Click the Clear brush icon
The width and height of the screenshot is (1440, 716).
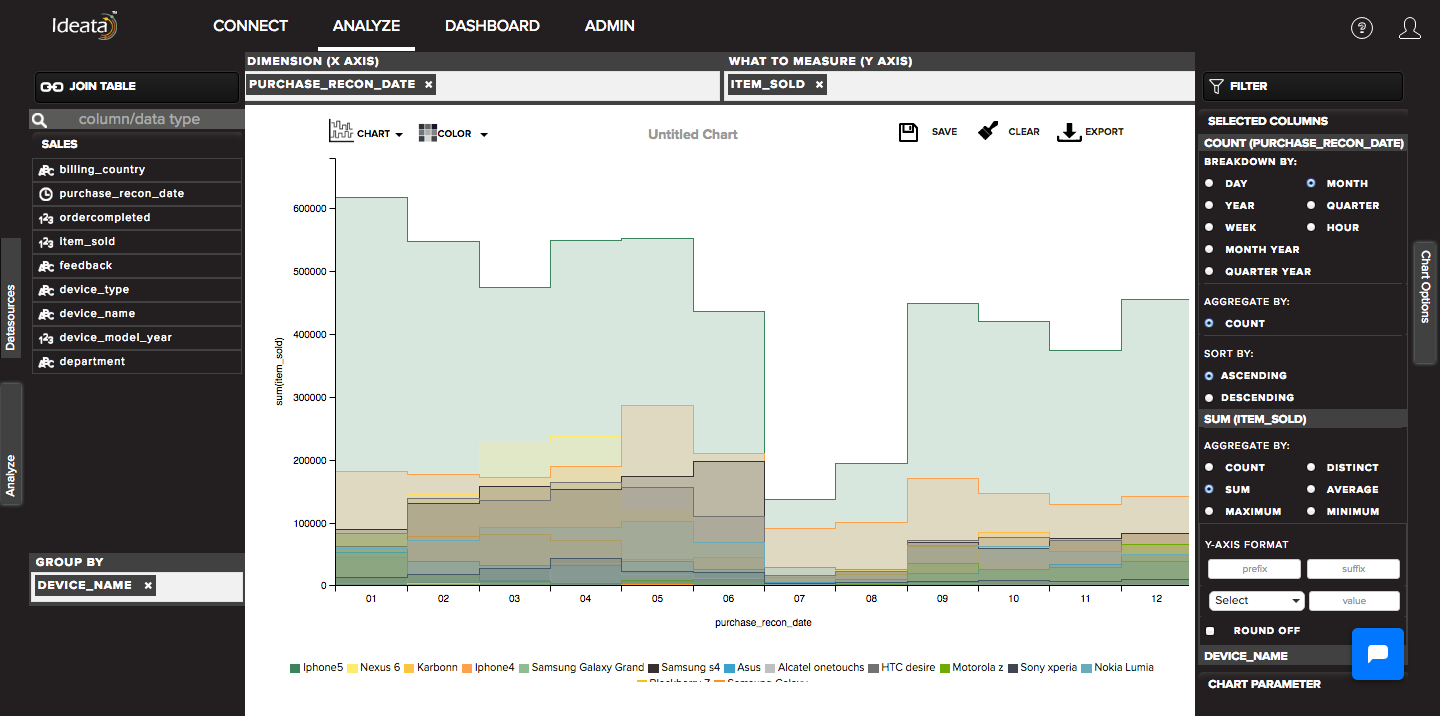[988, 131]
